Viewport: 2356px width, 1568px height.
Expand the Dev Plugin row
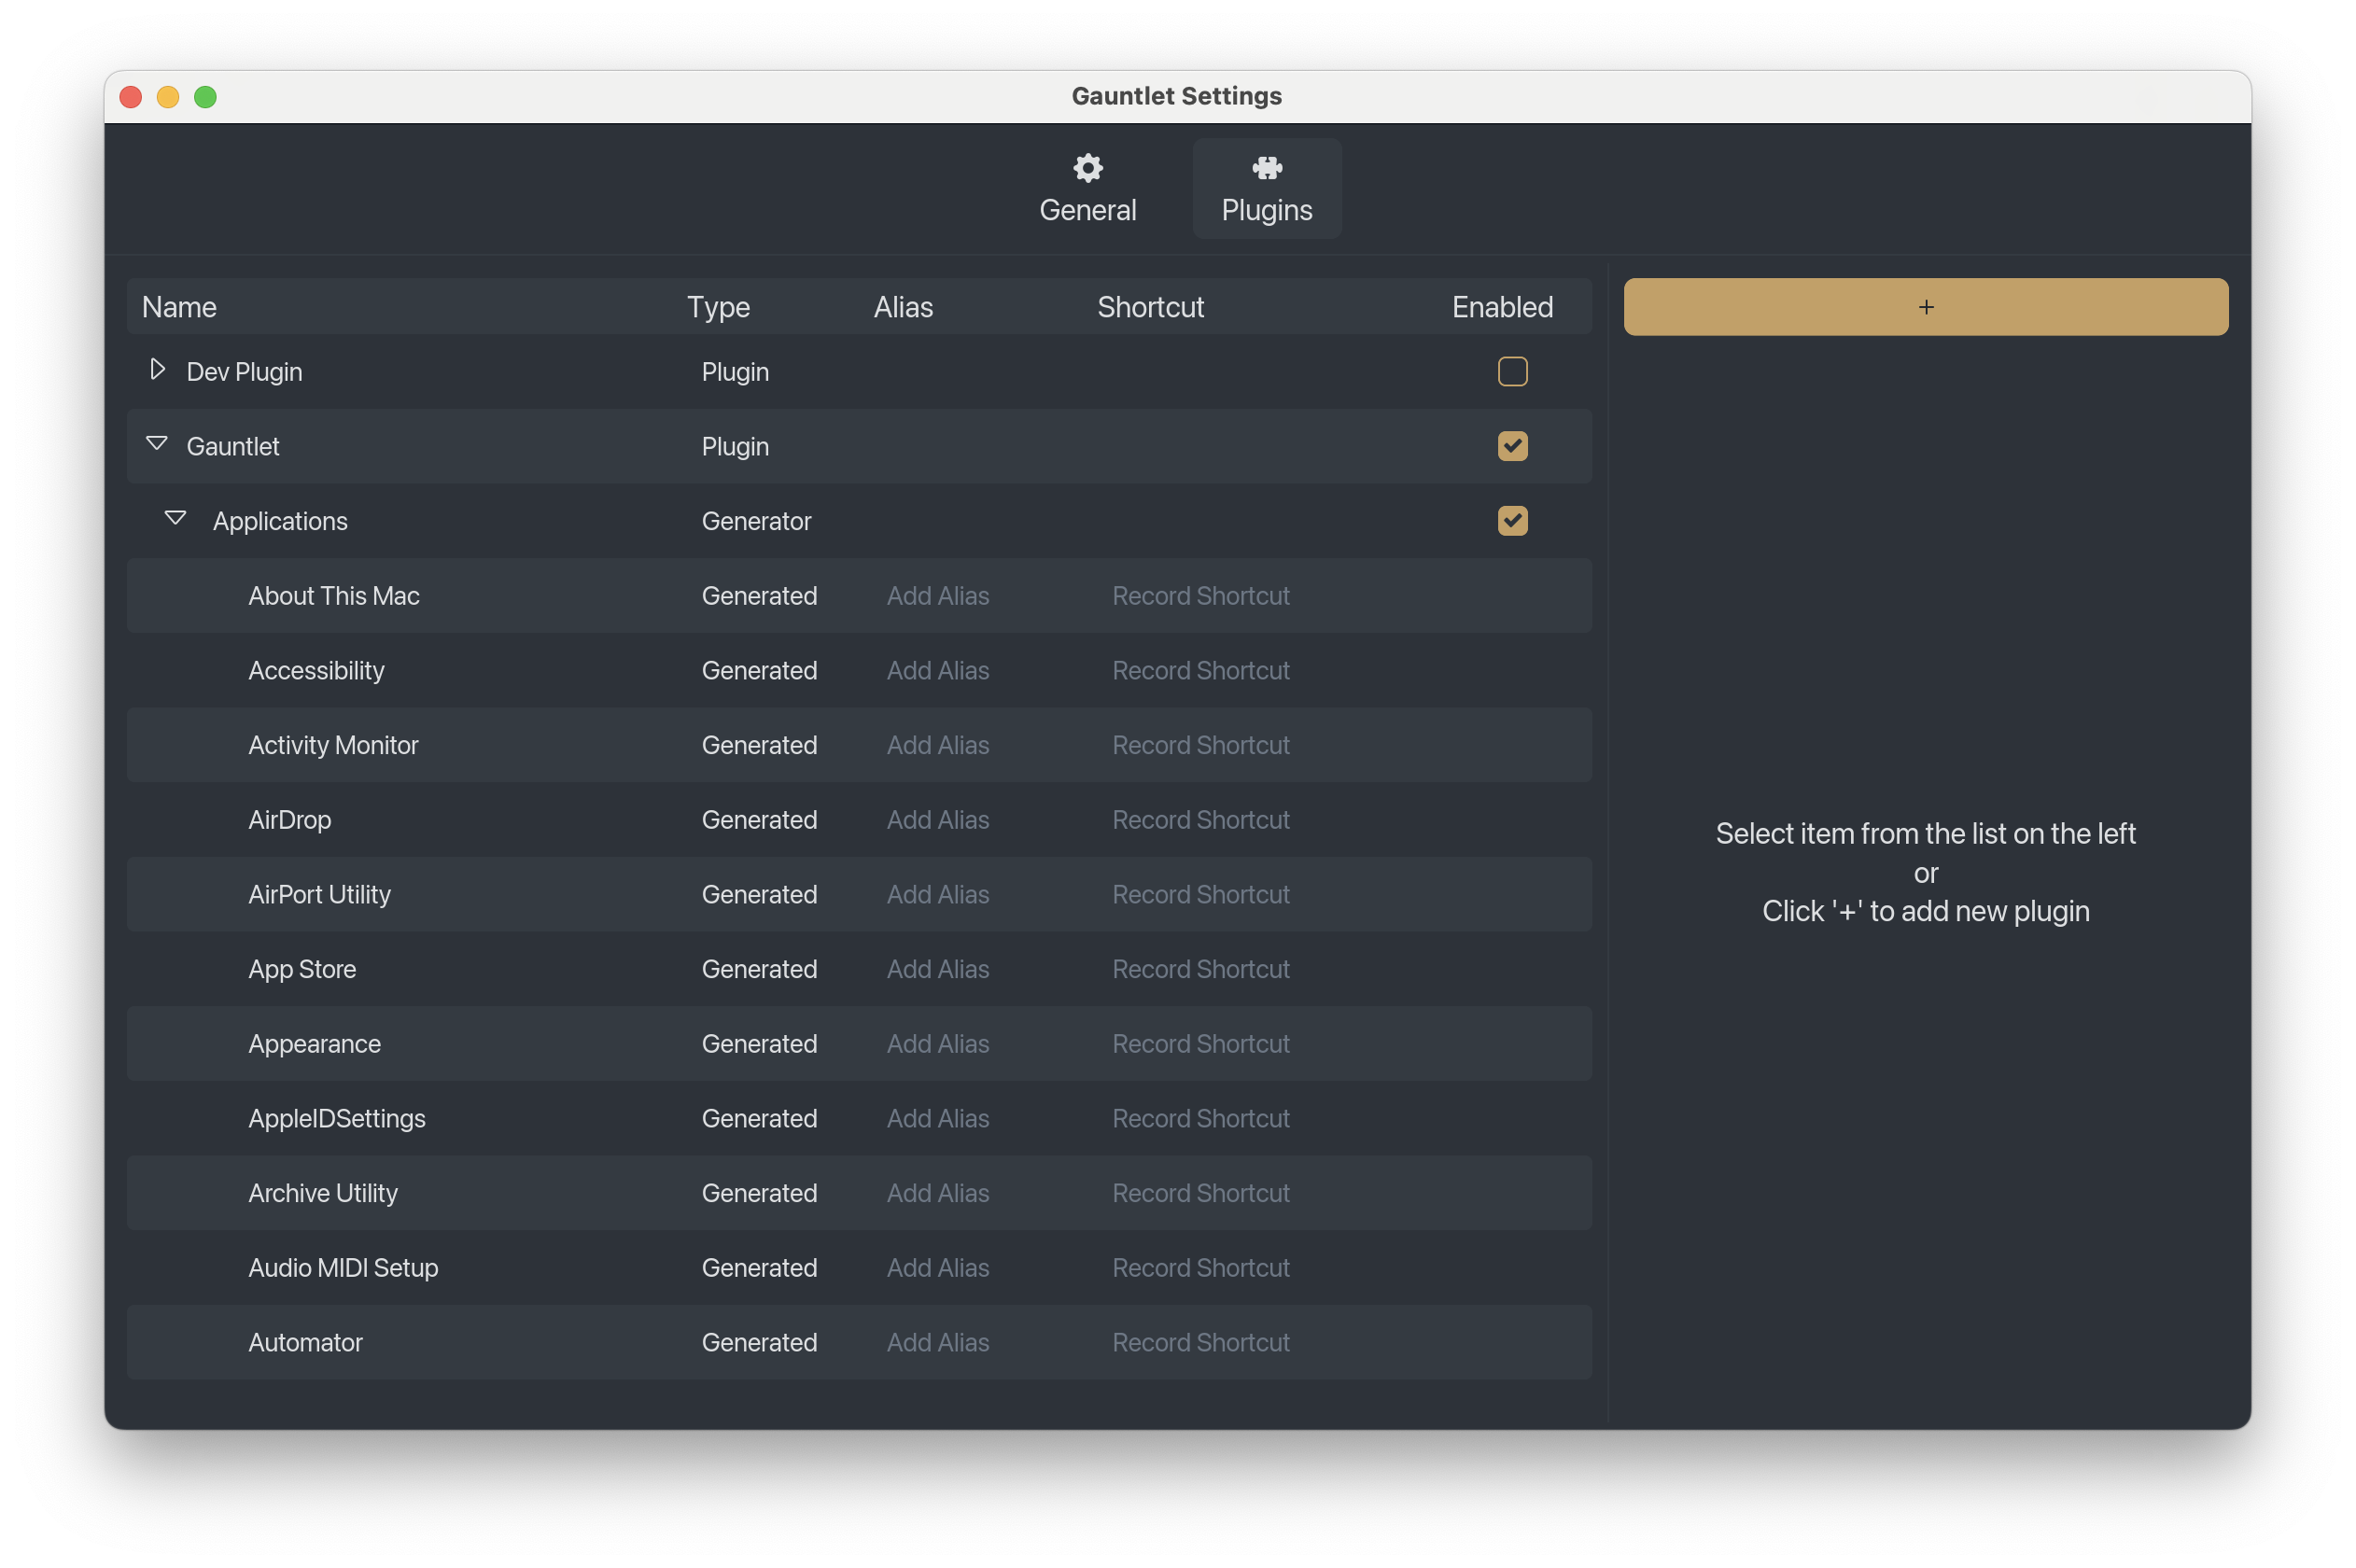pos(157,370)
